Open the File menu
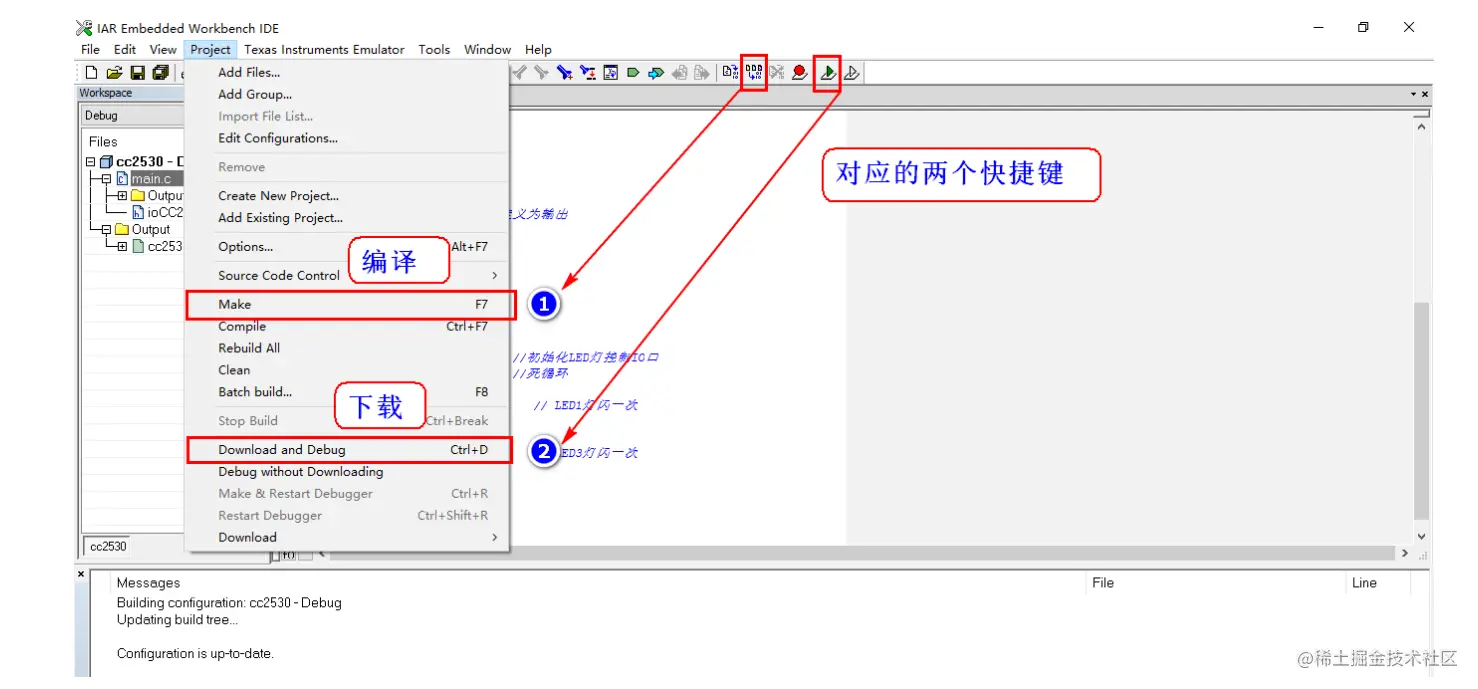Image resolution: width=1478 pixels, height=689 pixels. point(90,49)
